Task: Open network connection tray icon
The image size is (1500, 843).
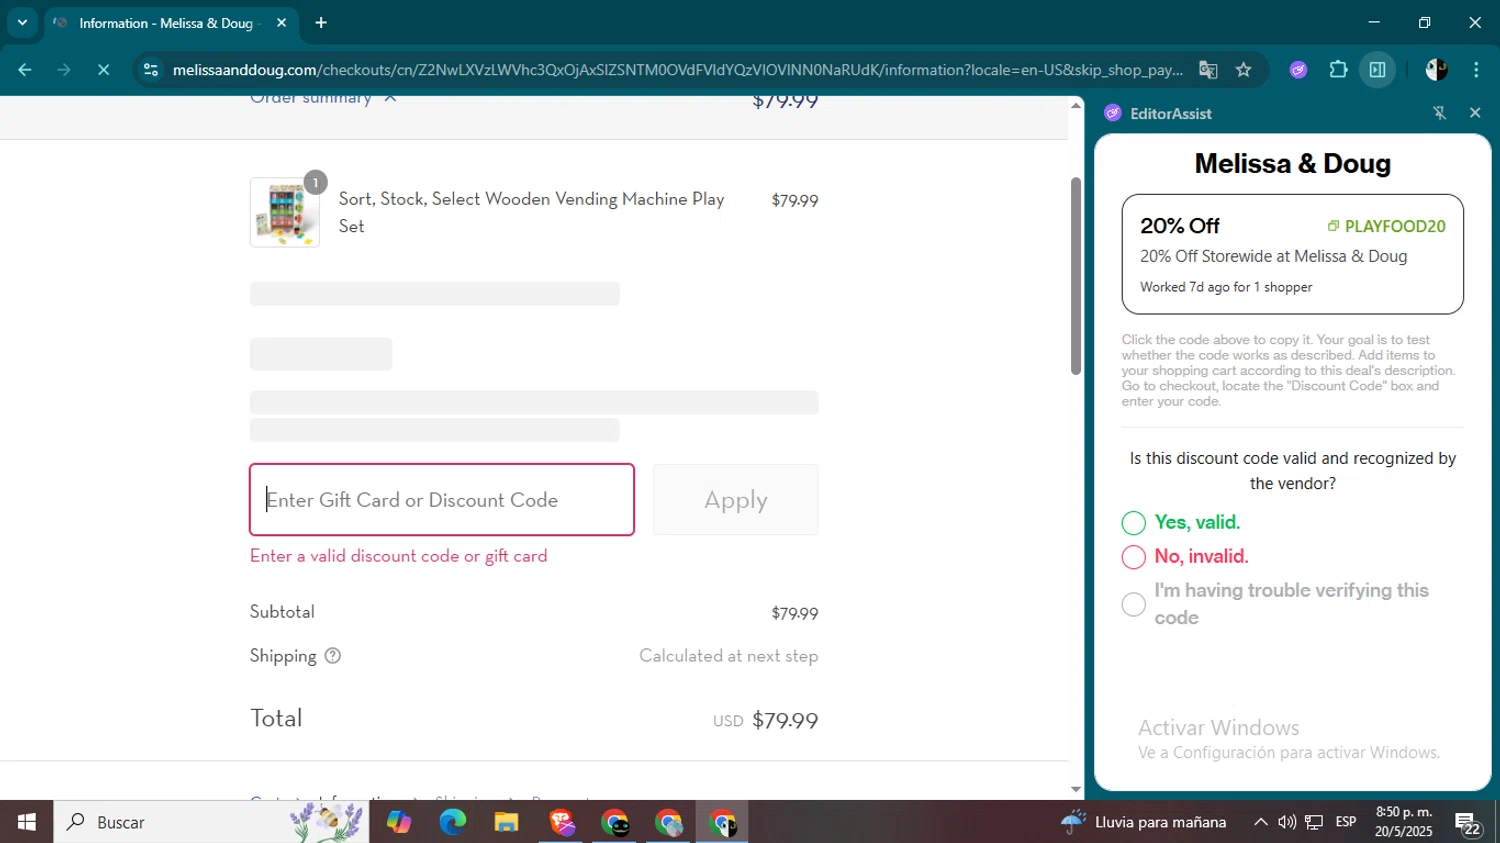Action: [x=1314, y=822]
